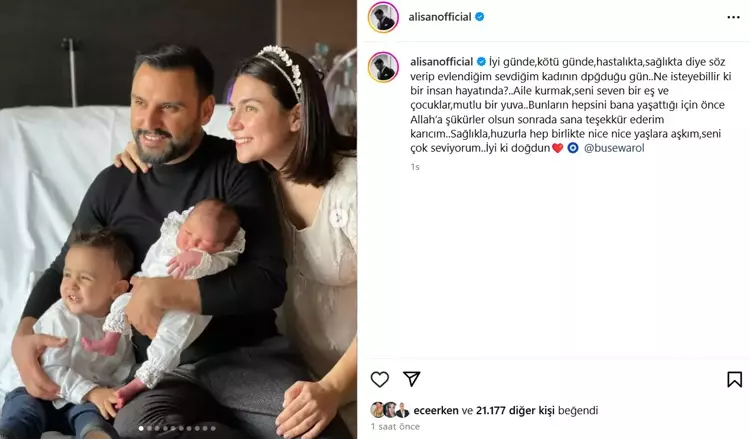Open alisanofficial username in the caption
Screen dimensions: 750x439
coord(441,62)
